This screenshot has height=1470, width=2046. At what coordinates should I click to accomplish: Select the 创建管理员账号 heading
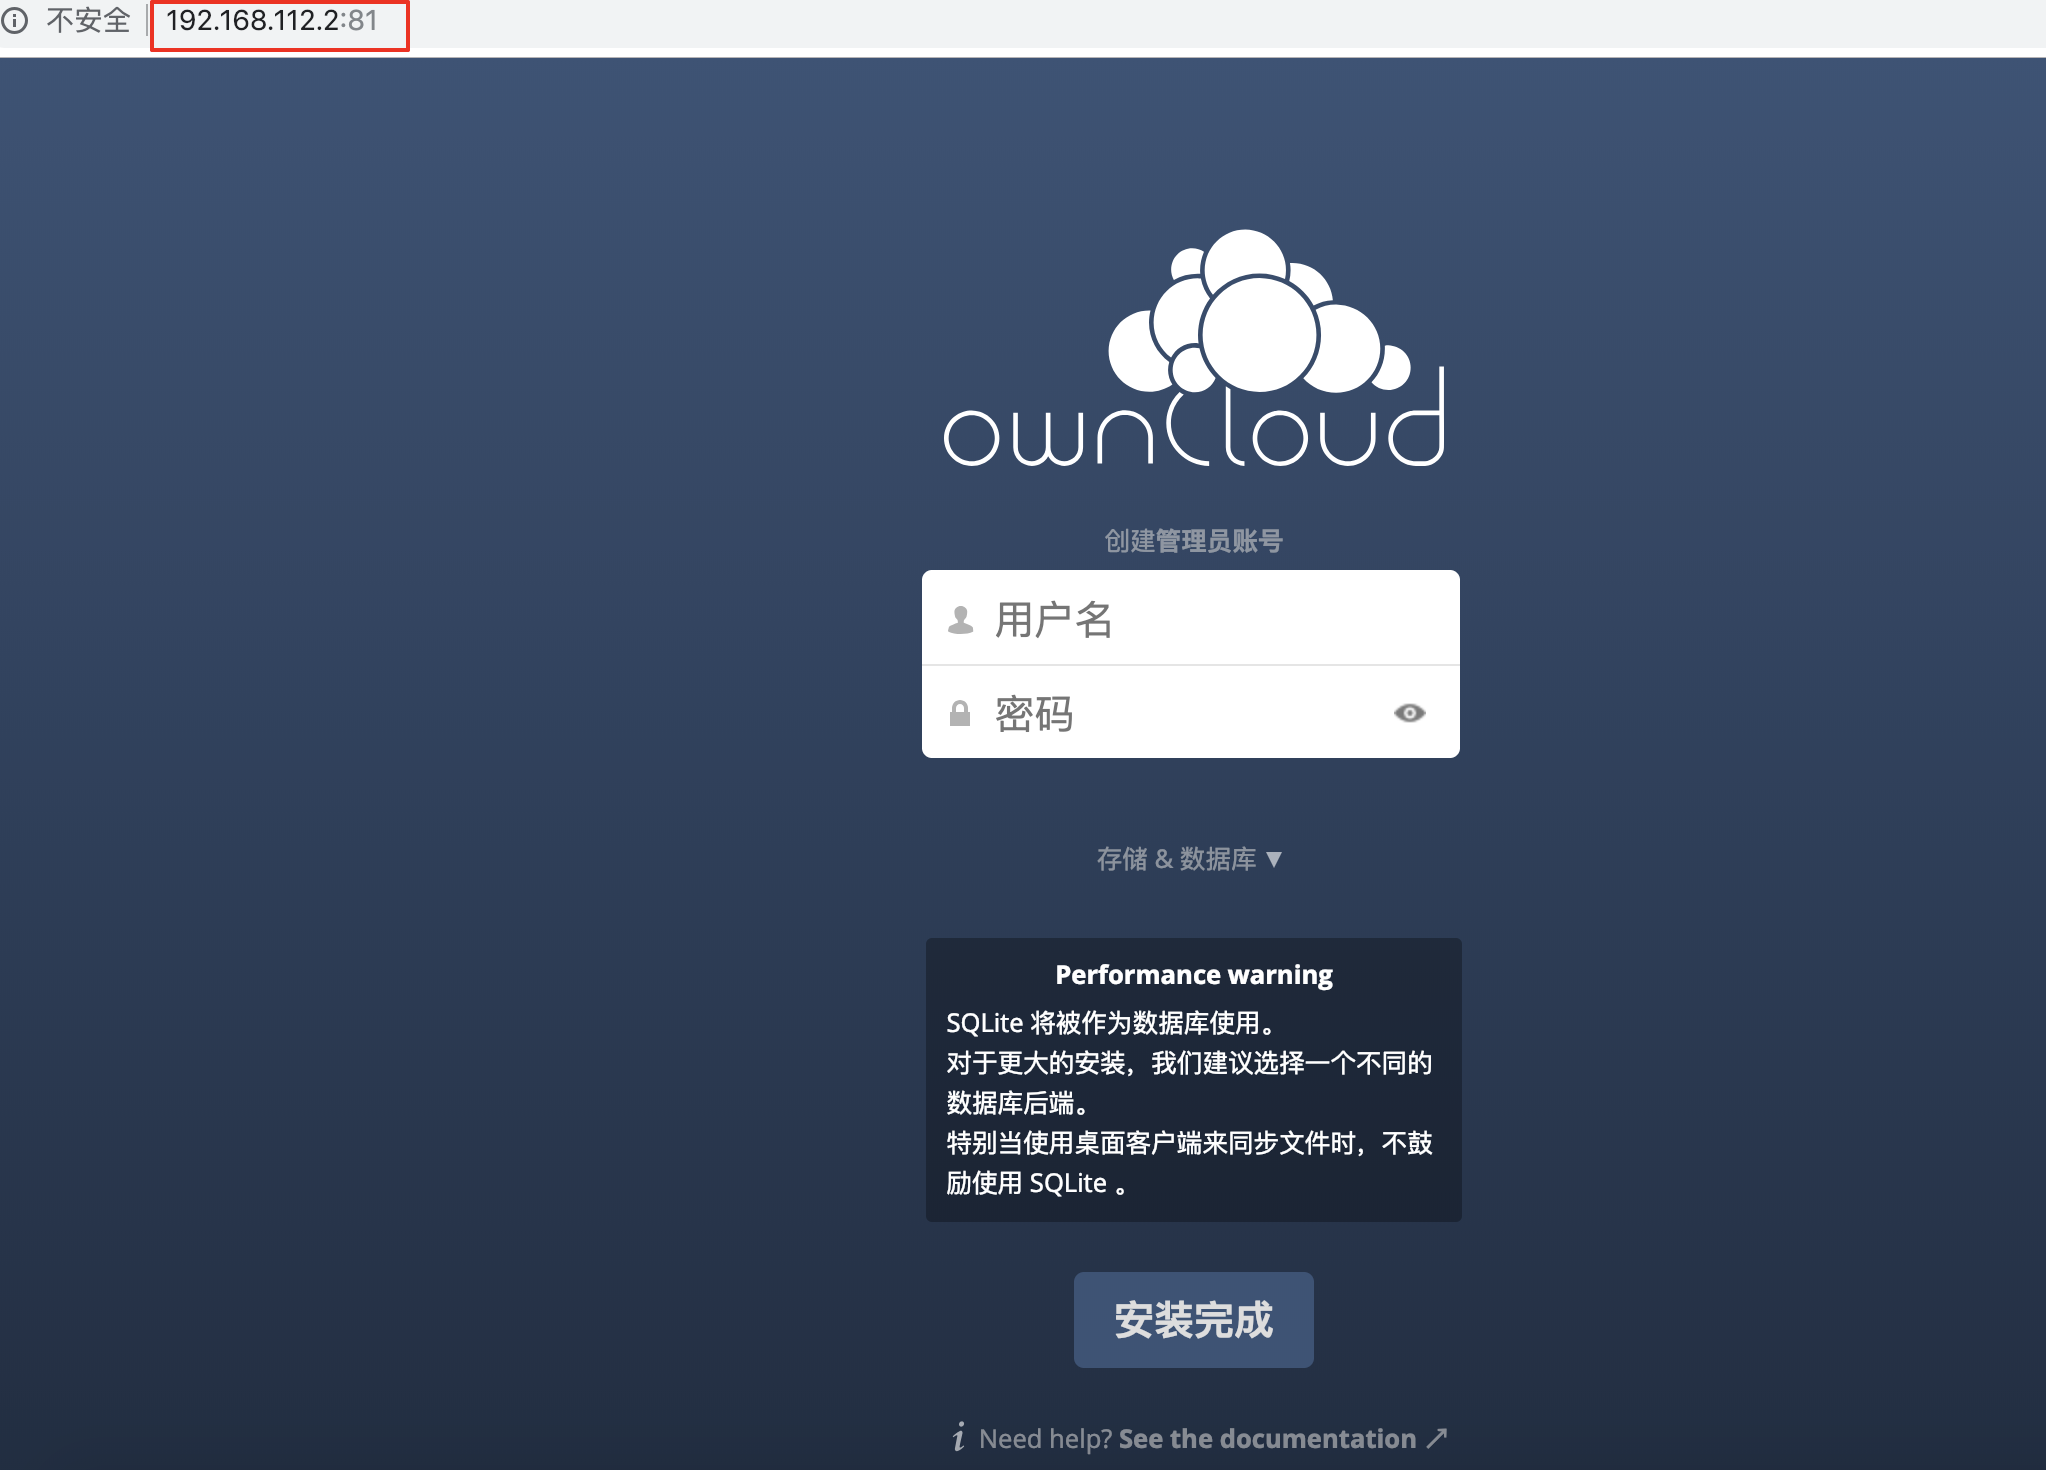(1193, 540)
